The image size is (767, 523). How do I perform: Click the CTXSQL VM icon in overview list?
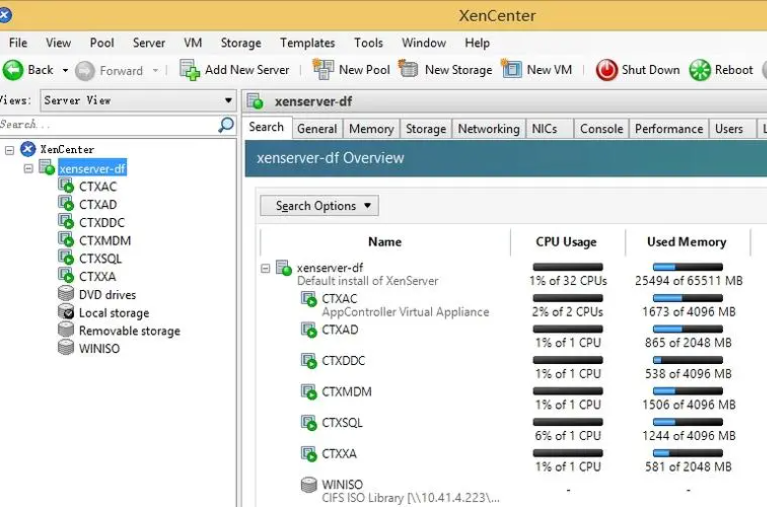(x=309, y=423)
